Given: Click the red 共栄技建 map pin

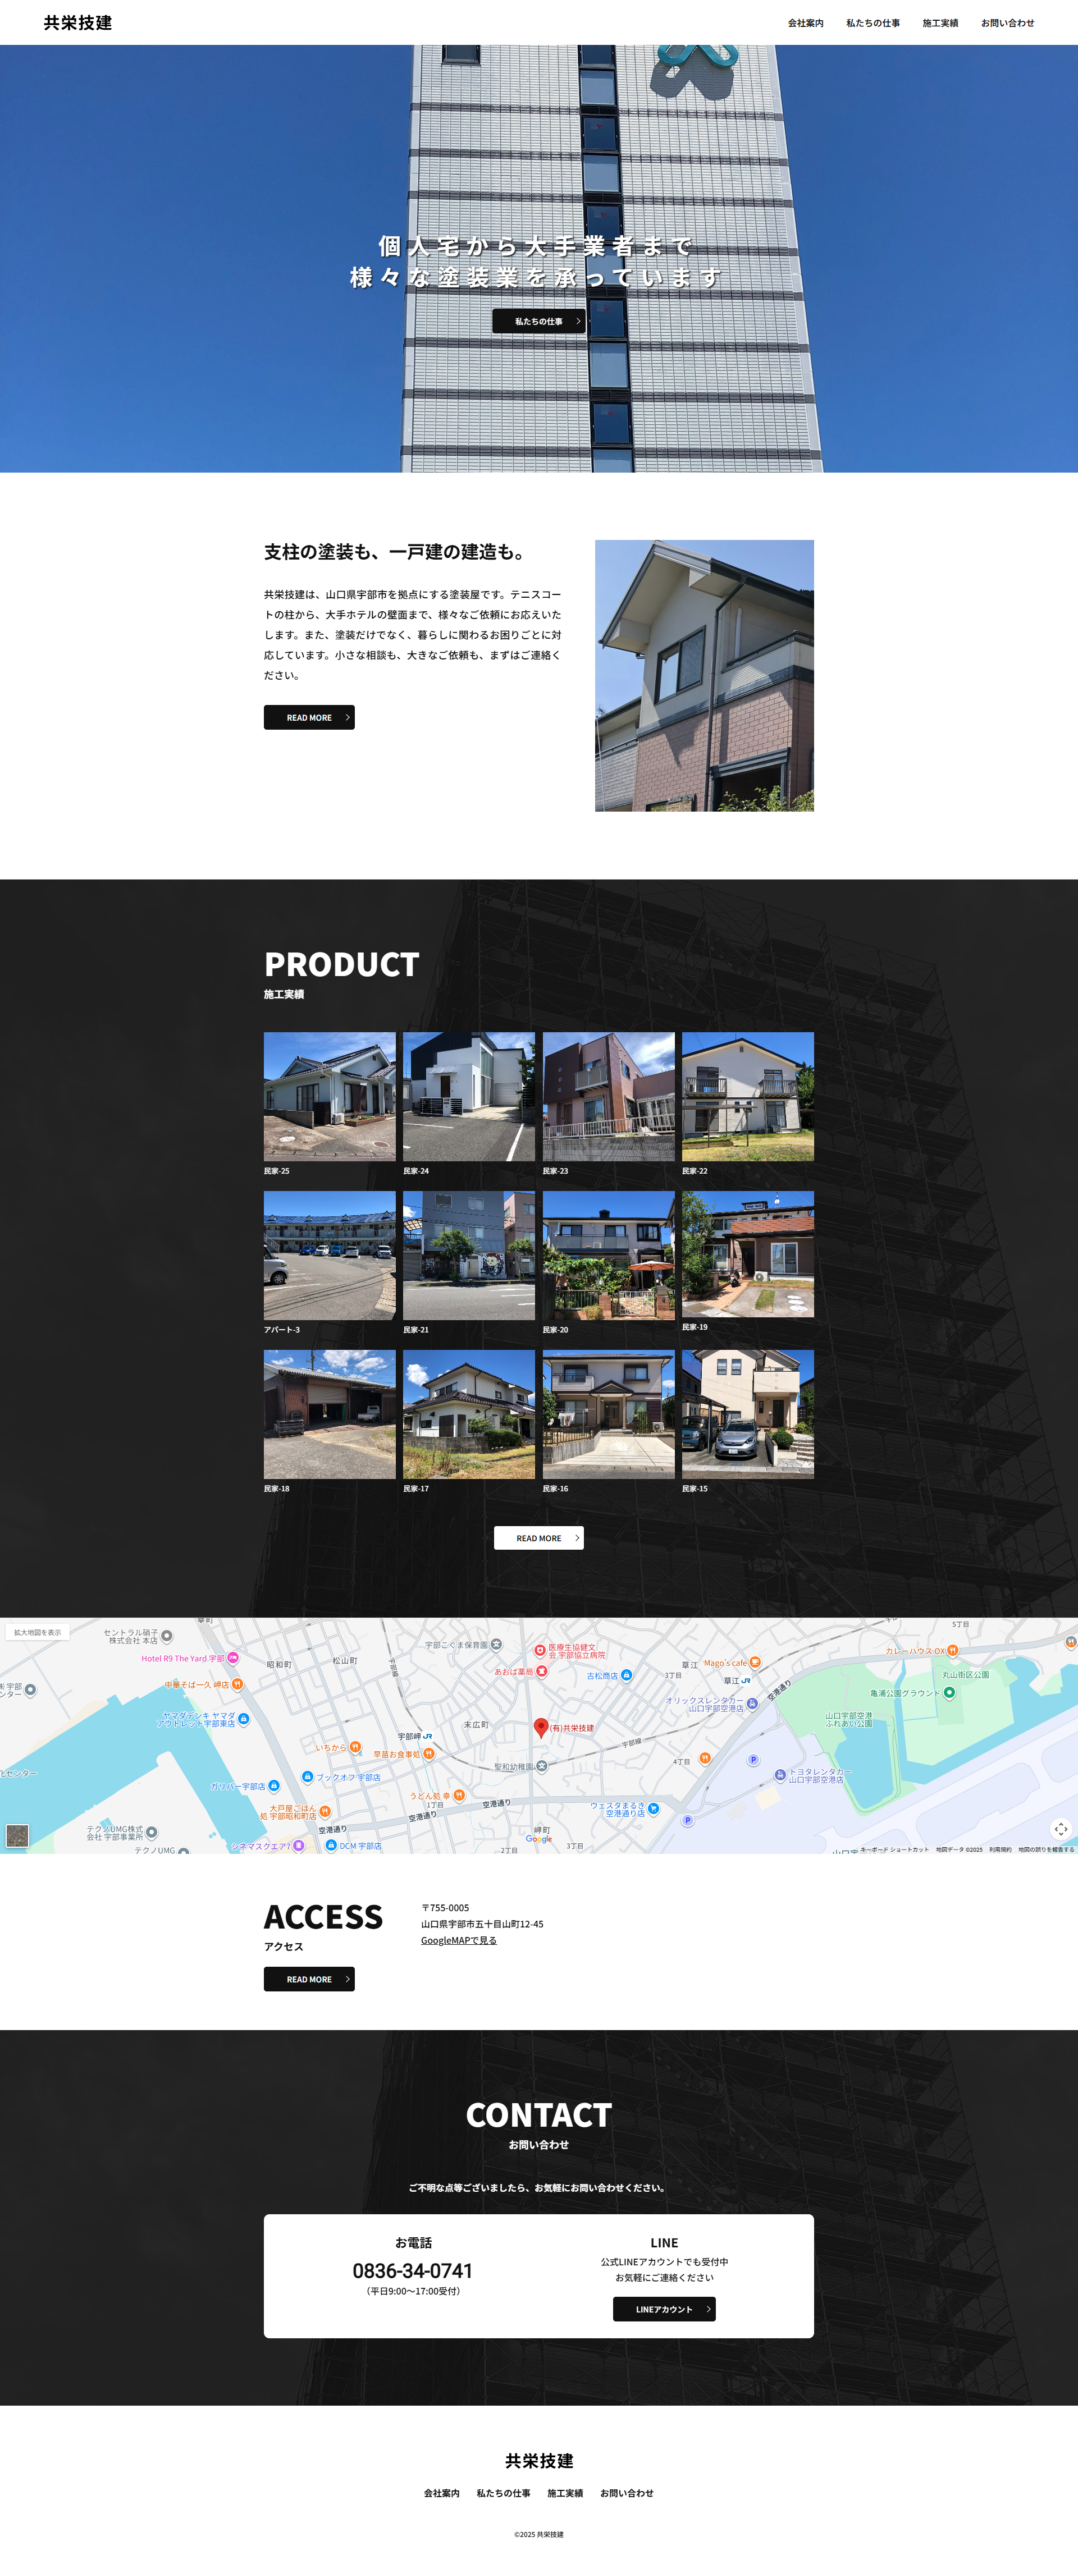Looking at the screenshot, I should tap(540, 1725).
